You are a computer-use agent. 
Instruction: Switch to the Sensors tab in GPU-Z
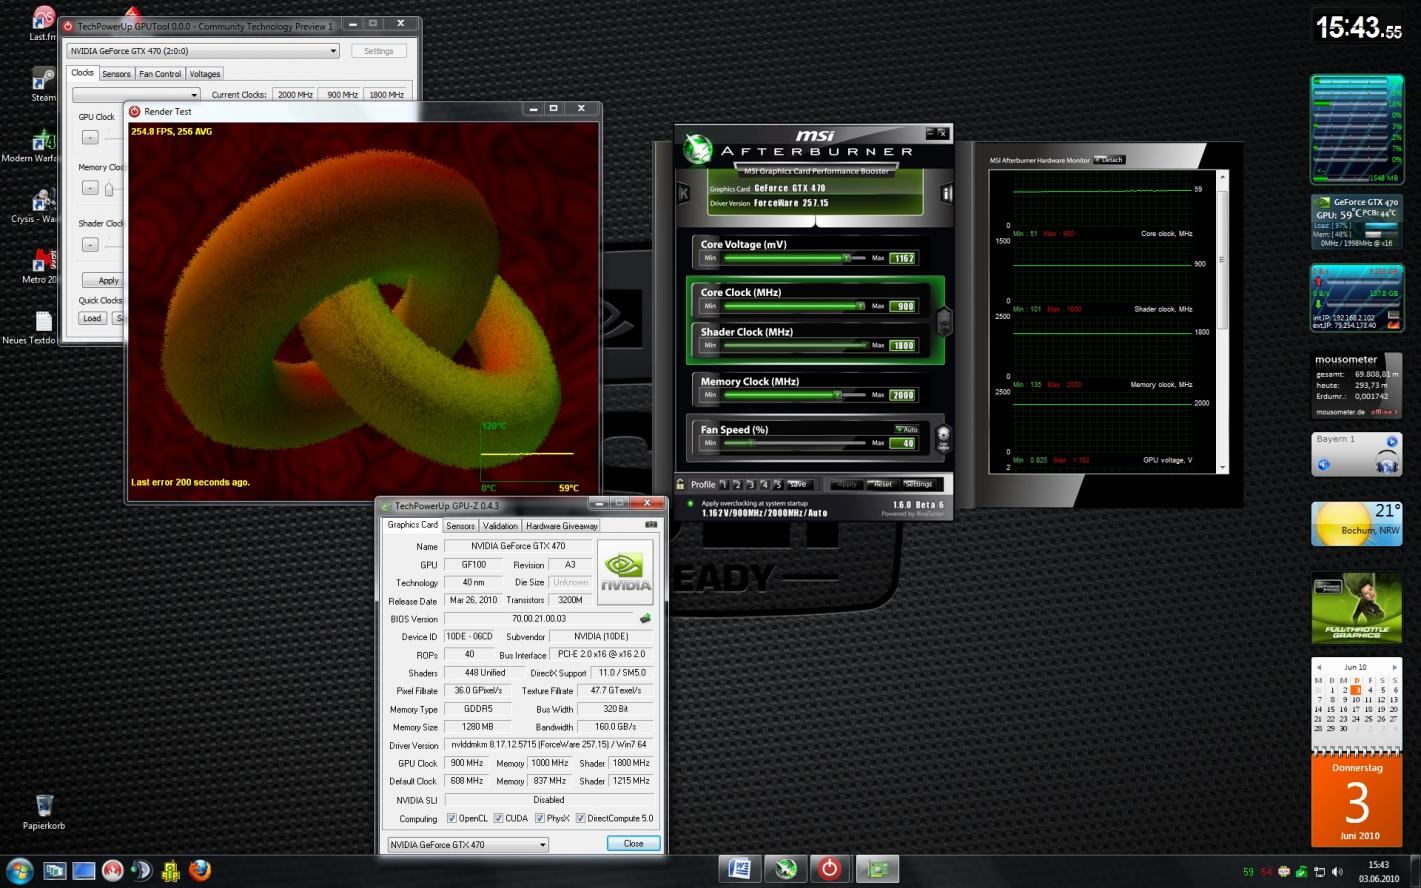pyautogui.click(x=460, y=525)
